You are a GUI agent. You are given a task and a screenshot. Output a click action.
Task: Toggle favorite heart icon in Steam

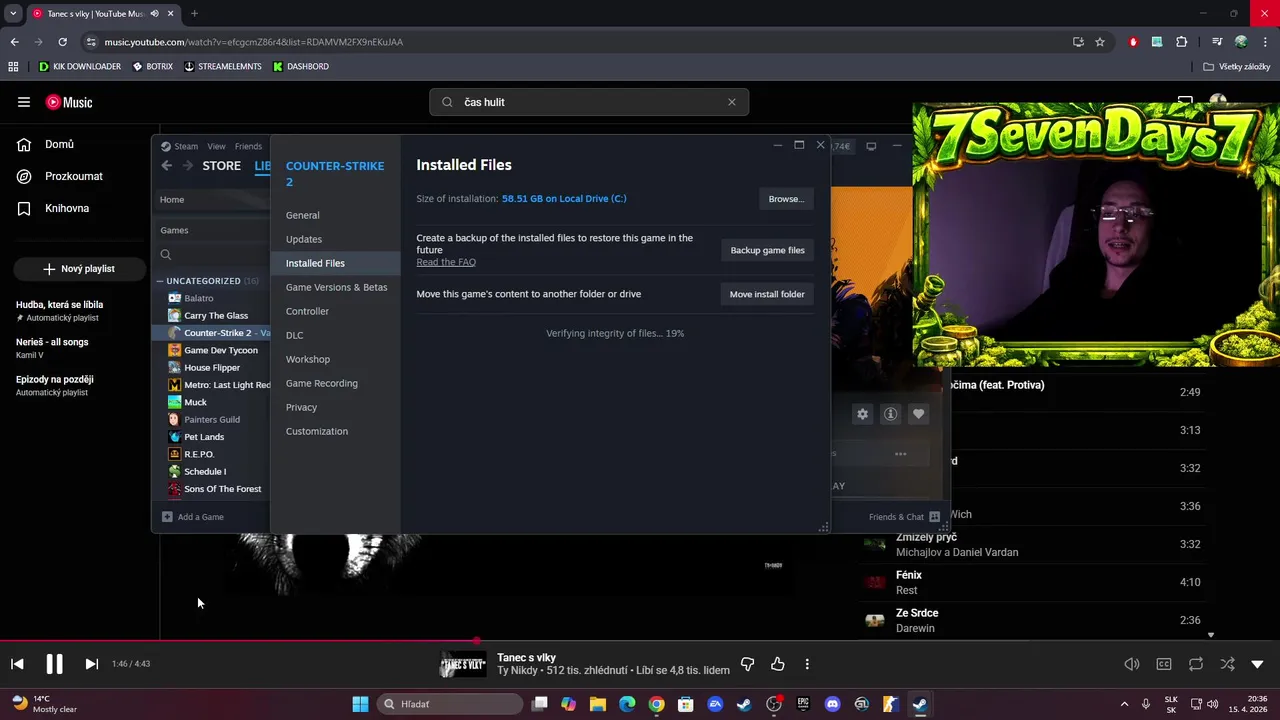click(x=918, y=414)
